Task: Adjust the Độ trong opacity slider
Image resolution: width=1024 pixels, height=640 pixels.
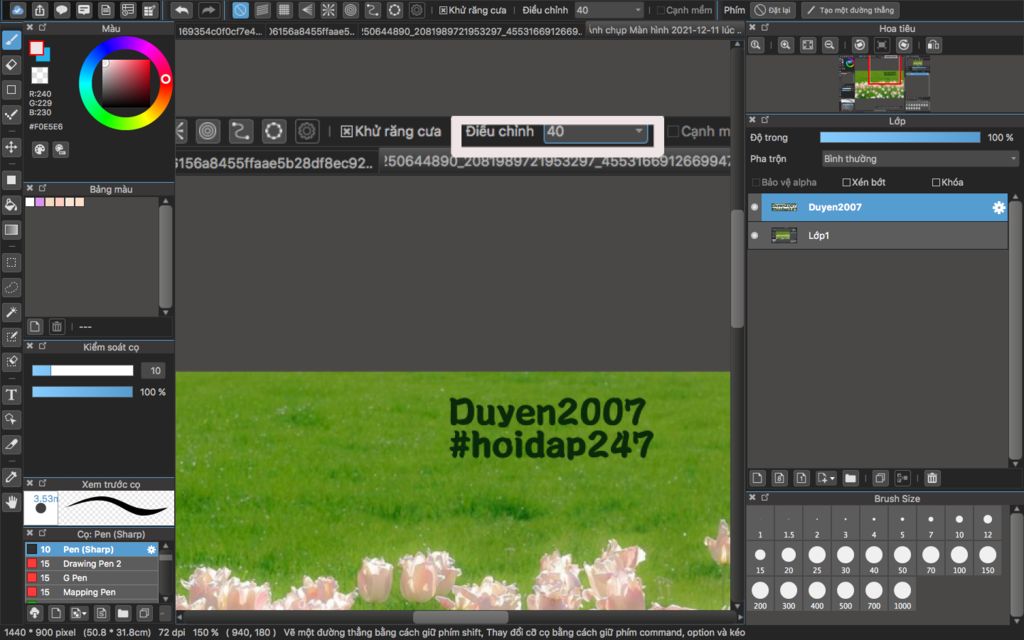Action: [x=900, y=137]
